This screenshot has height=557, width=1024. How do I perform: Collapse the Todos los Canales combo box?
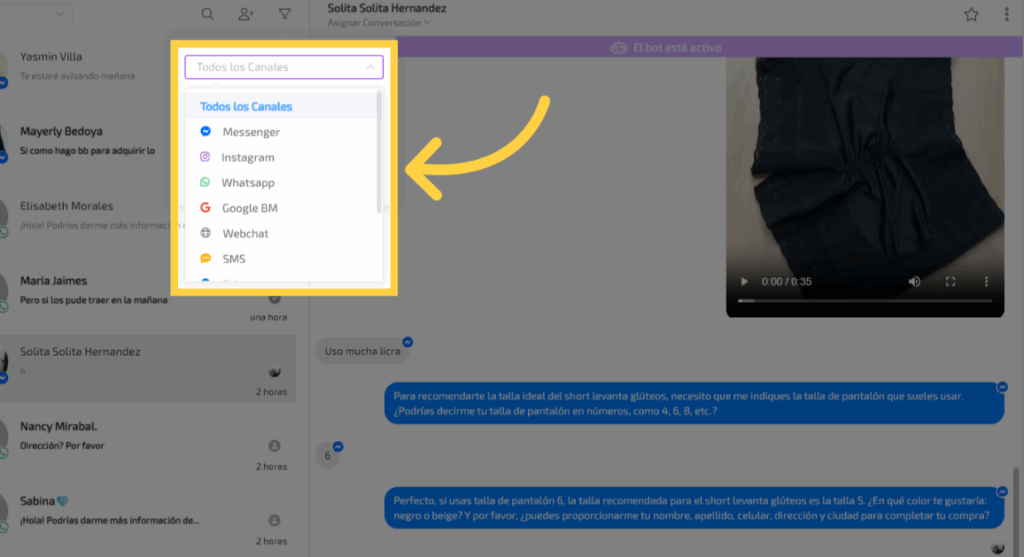click(370, 67)
